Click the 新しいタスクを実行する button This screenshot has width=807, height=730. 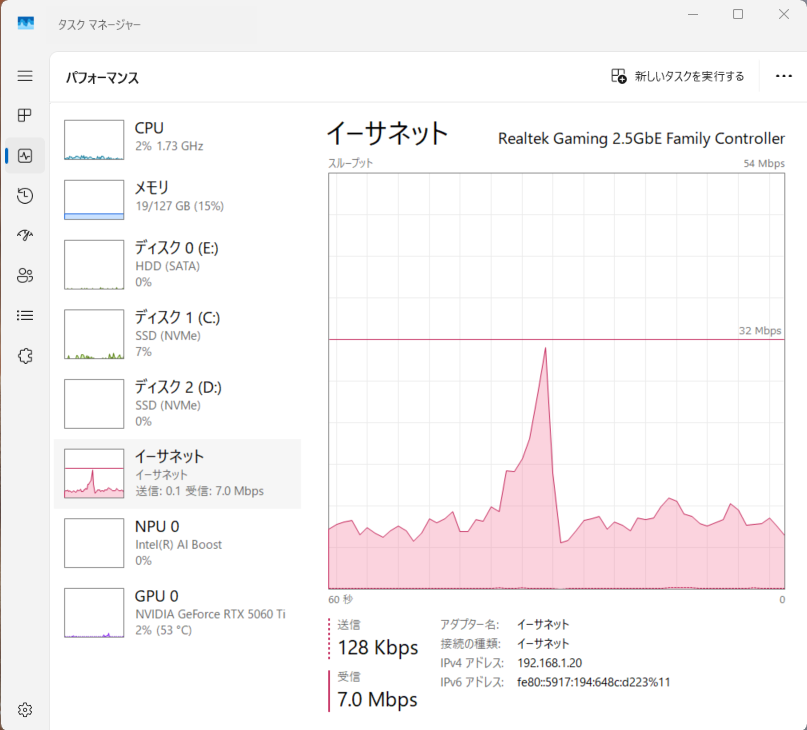tap(678, 75)
